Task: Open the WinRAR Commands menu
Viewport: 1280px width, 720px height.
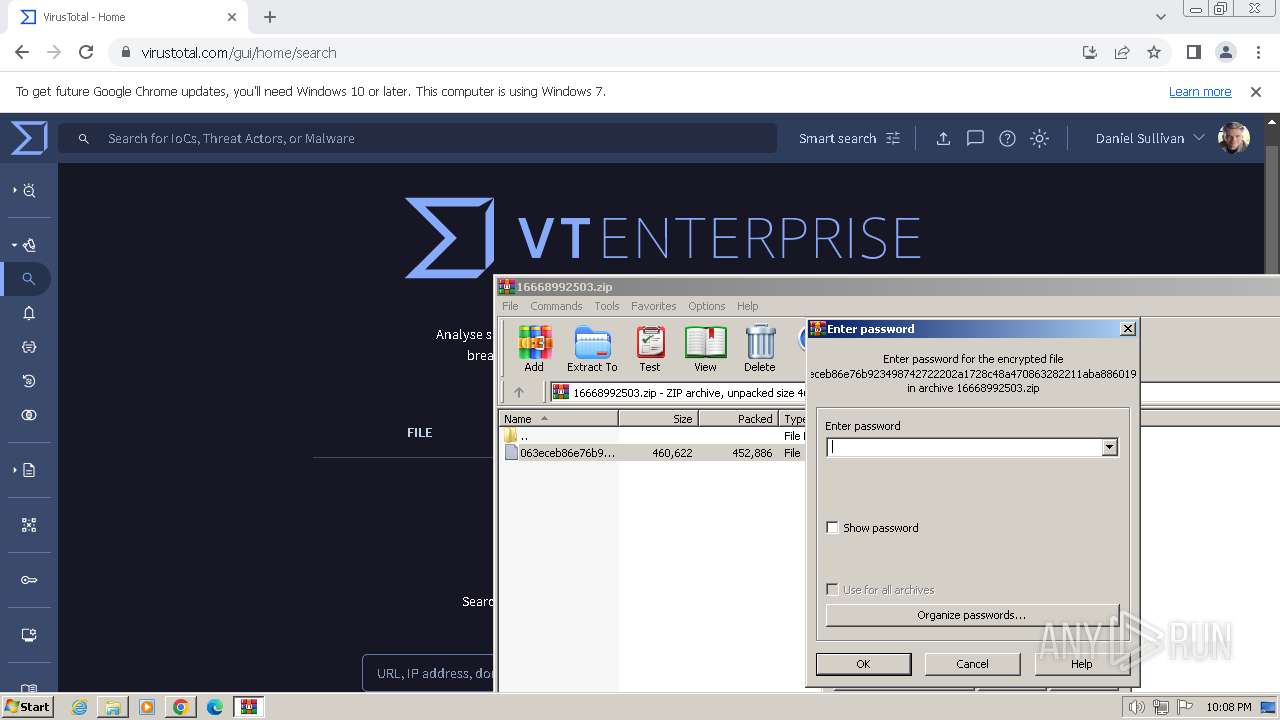Action: [x=556, y=306]
